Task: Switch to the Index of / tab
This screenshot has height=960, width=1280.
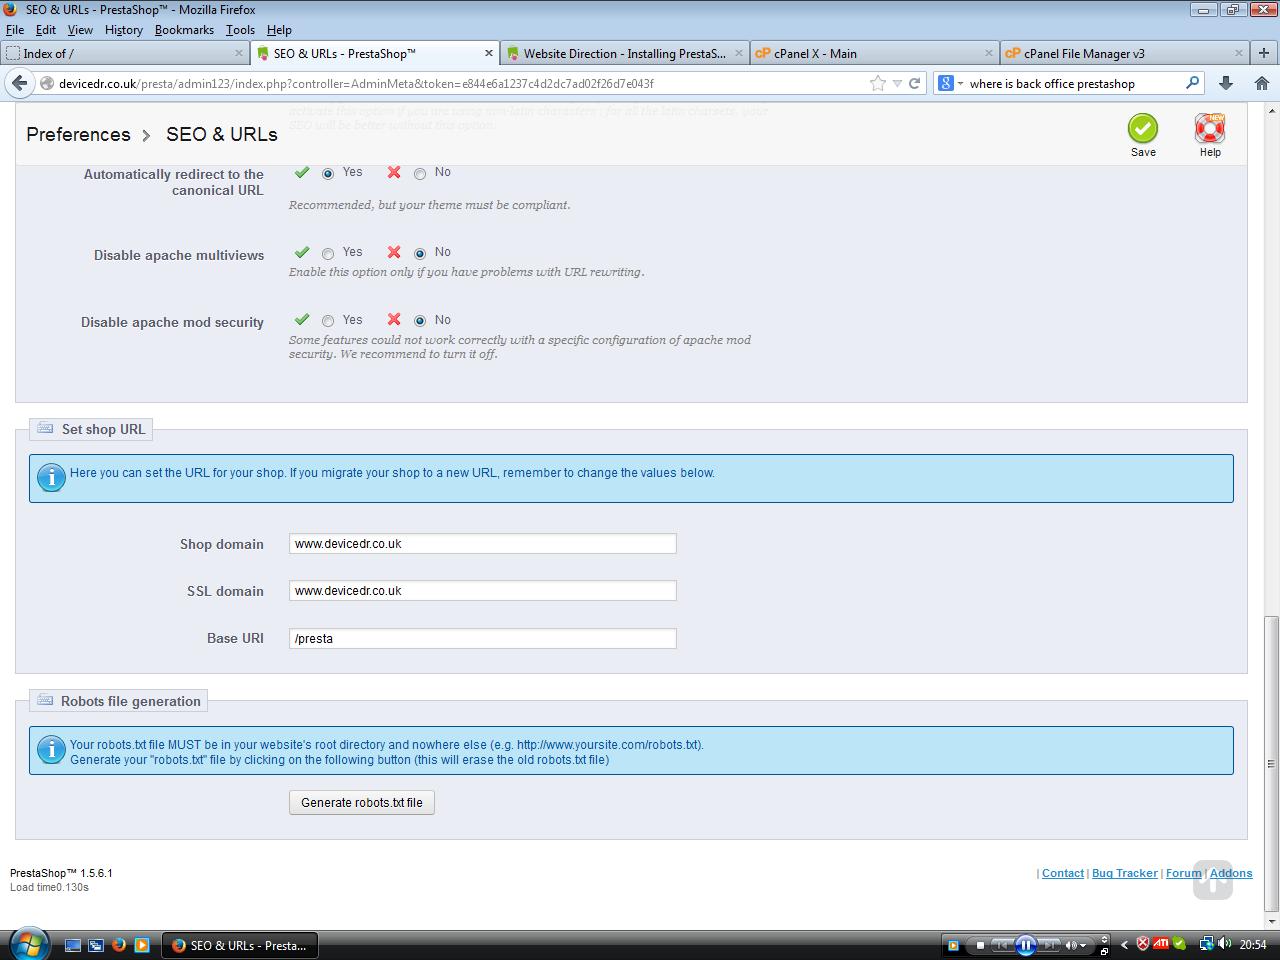Action: [x=125, y=53]
